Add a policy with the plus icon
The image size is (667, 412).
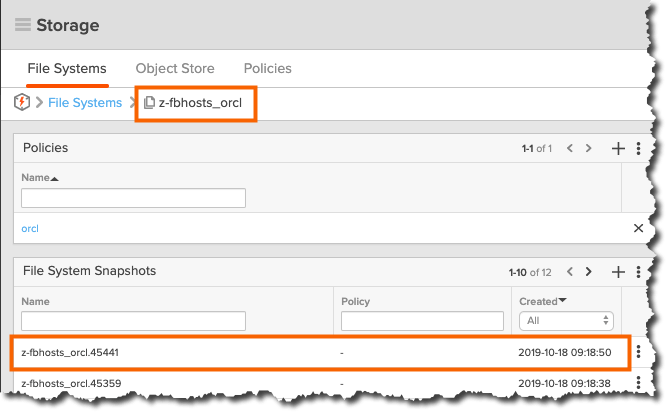[618, 148]
